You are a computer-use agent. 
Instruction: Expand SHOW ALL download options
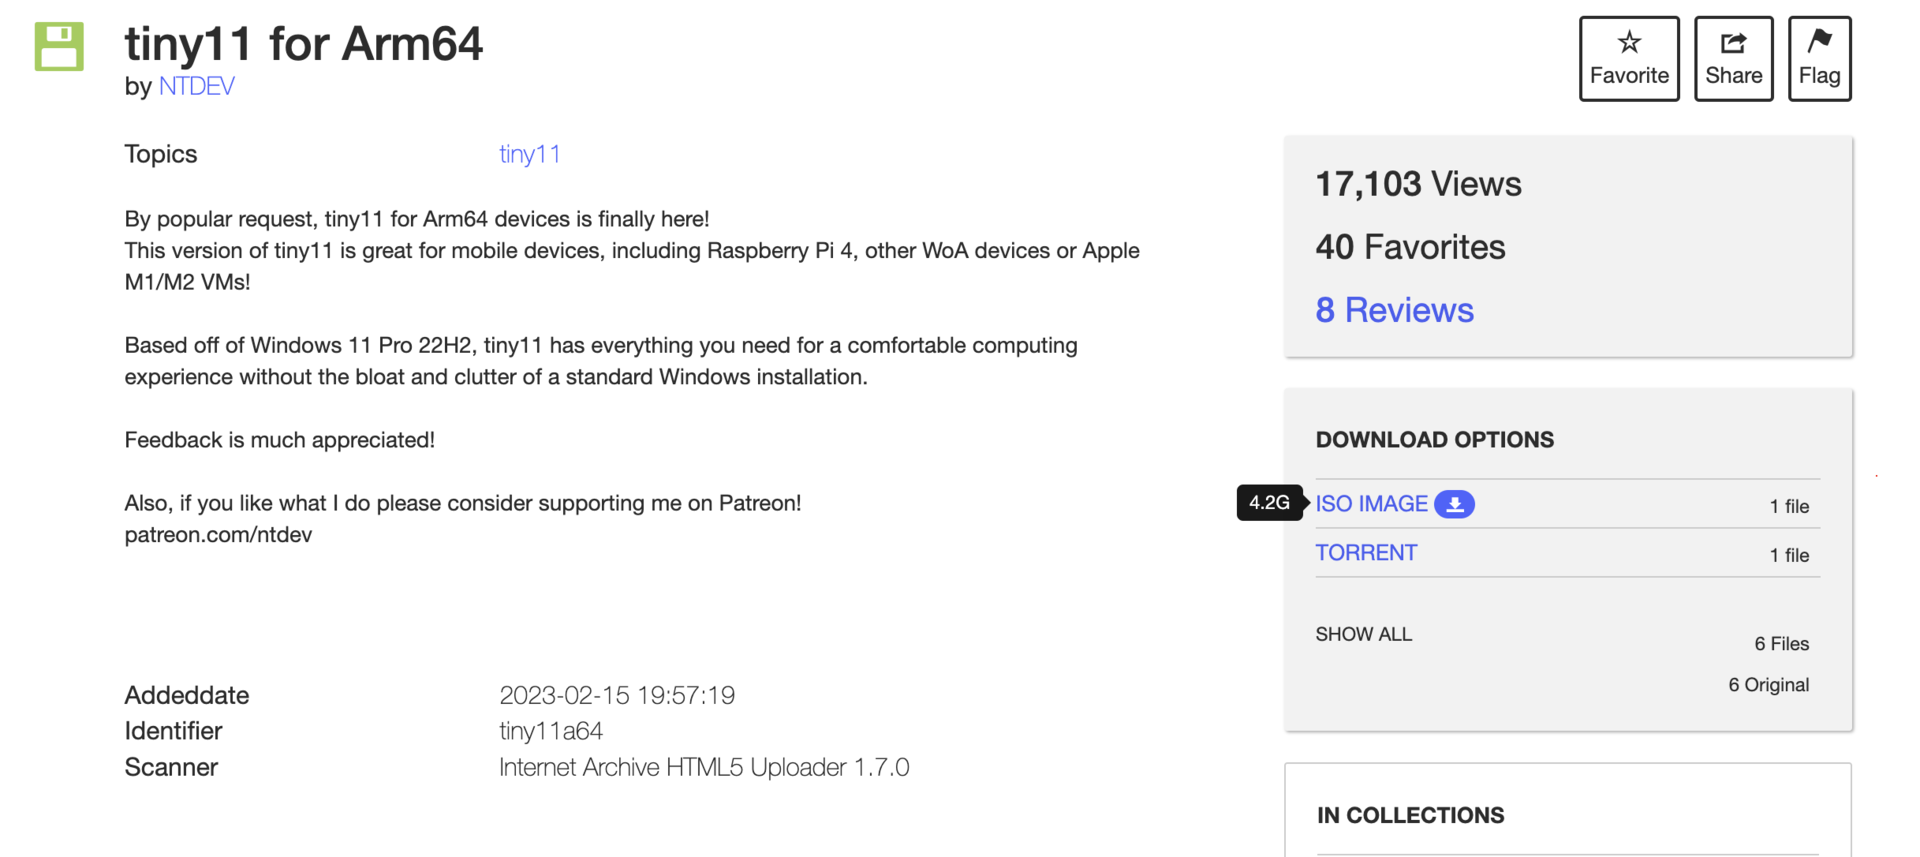(1363, 634)
